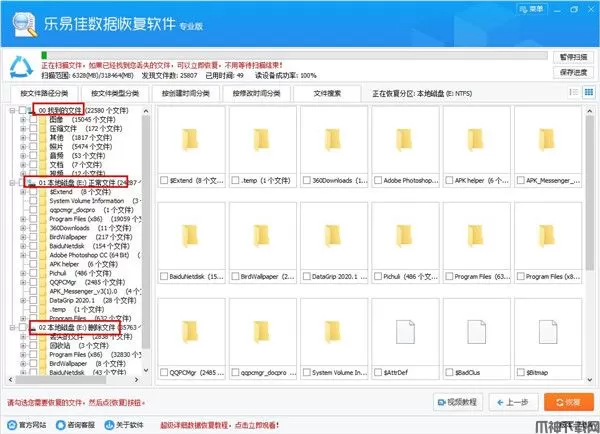600x434 pixels.
Task: Click the scan progress bar
Action: pyautogui.click(x=294, y=55)
